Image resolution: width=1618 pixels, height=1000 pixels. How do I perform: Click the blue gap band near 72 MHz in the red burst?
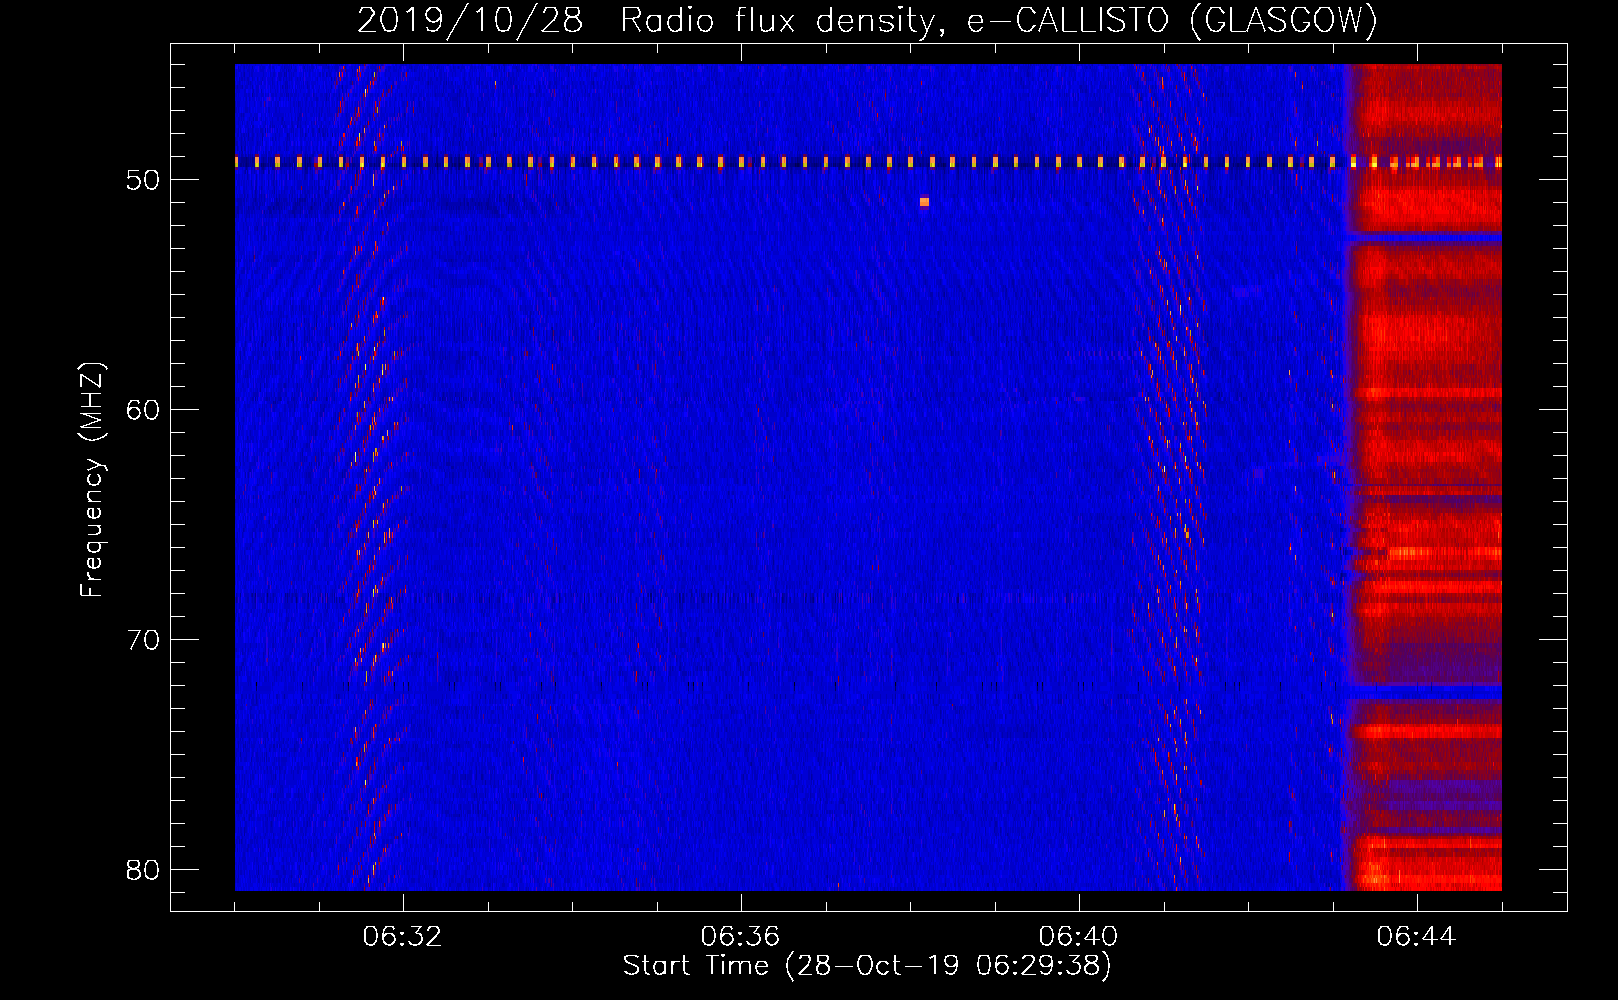pos(1424,692)
